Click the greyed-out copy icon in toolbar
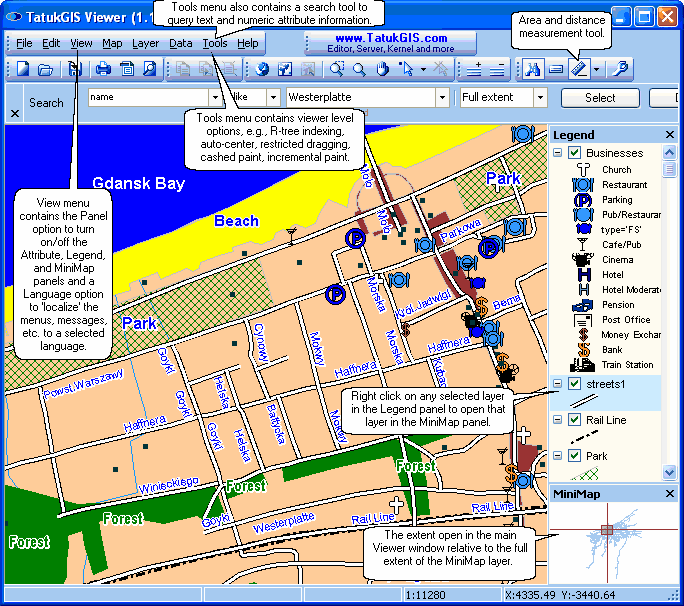 coord(183,69)
